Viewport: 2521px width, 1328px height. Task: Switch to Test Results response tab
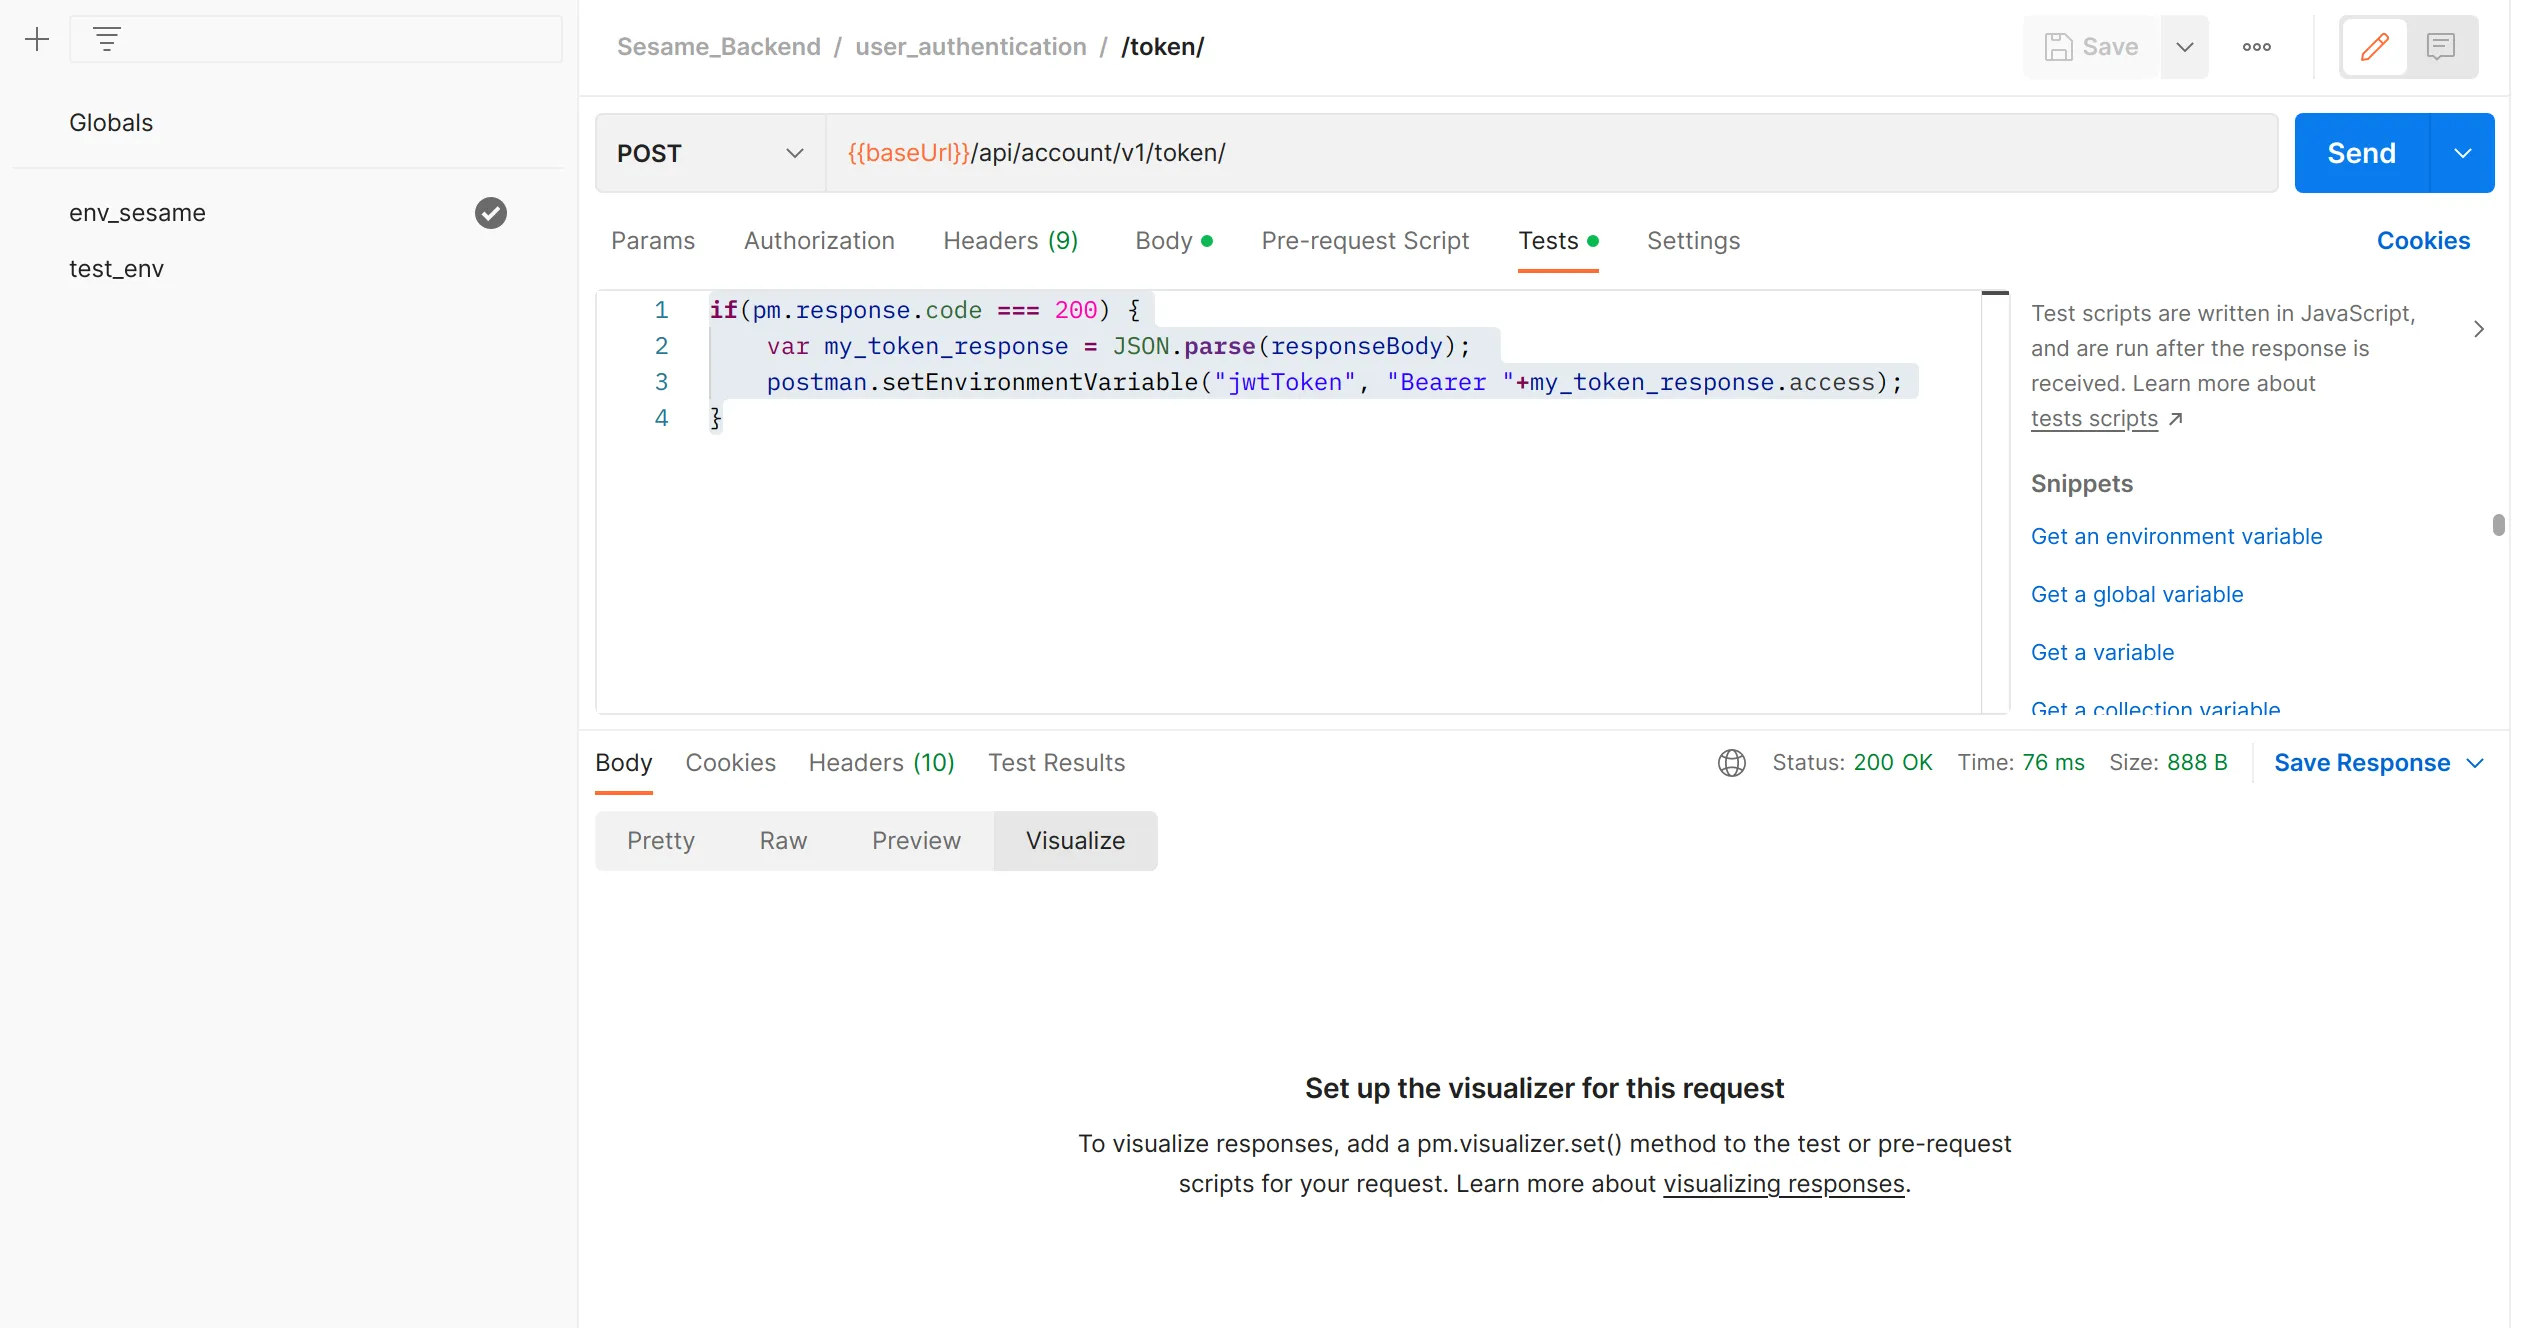1056,763
